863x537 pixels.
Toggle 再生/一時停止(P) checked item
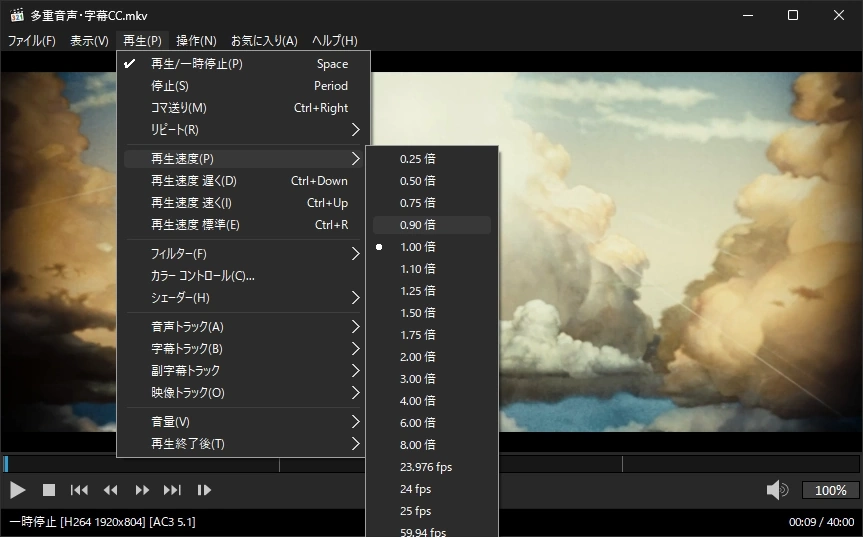tap(242, 64)
